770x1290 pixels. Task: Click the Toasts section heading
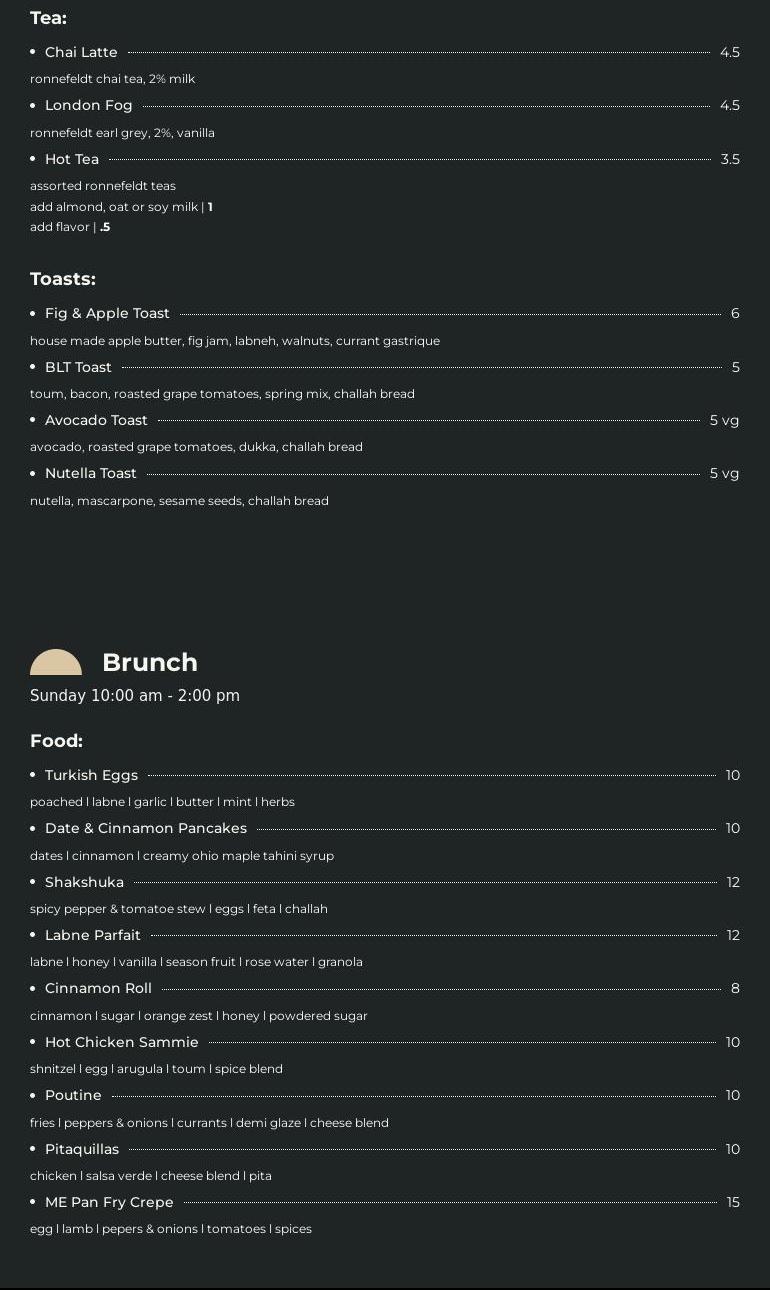click(63, 279)
